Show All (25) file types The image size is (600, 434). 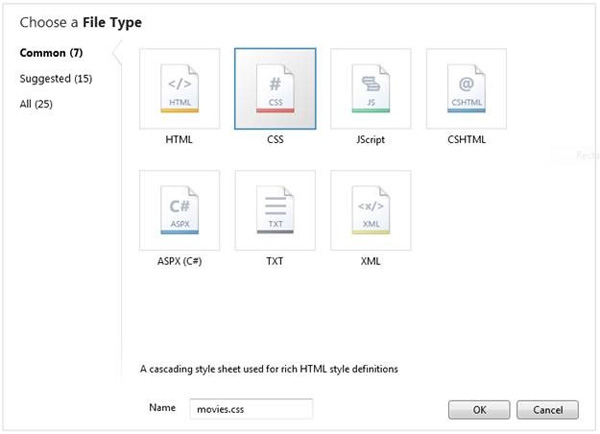point(36,104)
